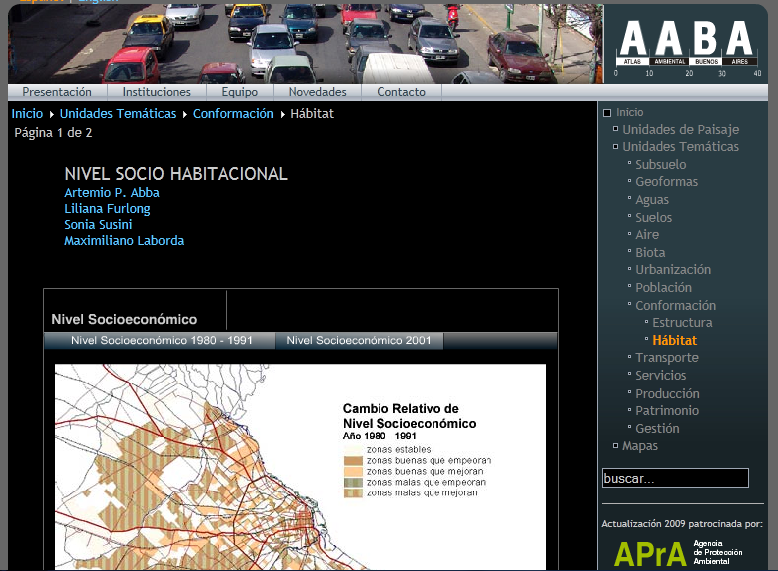The image size is (778, 571).
Task: Click the 'zonas buenas que empeoran' legend swatch
Action: 353,460
